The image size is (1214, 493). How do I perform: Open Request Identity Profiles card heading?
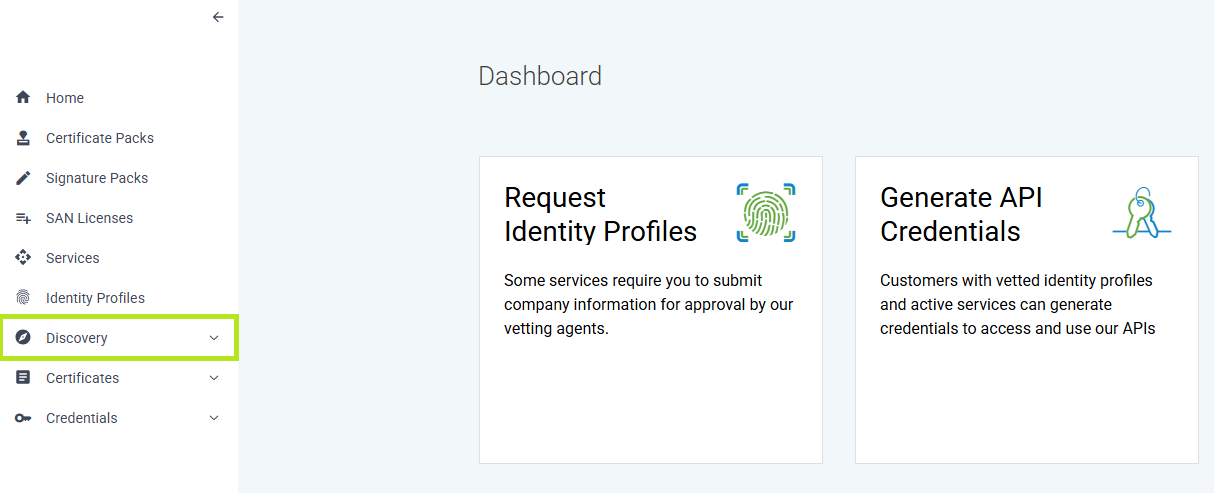600,214
